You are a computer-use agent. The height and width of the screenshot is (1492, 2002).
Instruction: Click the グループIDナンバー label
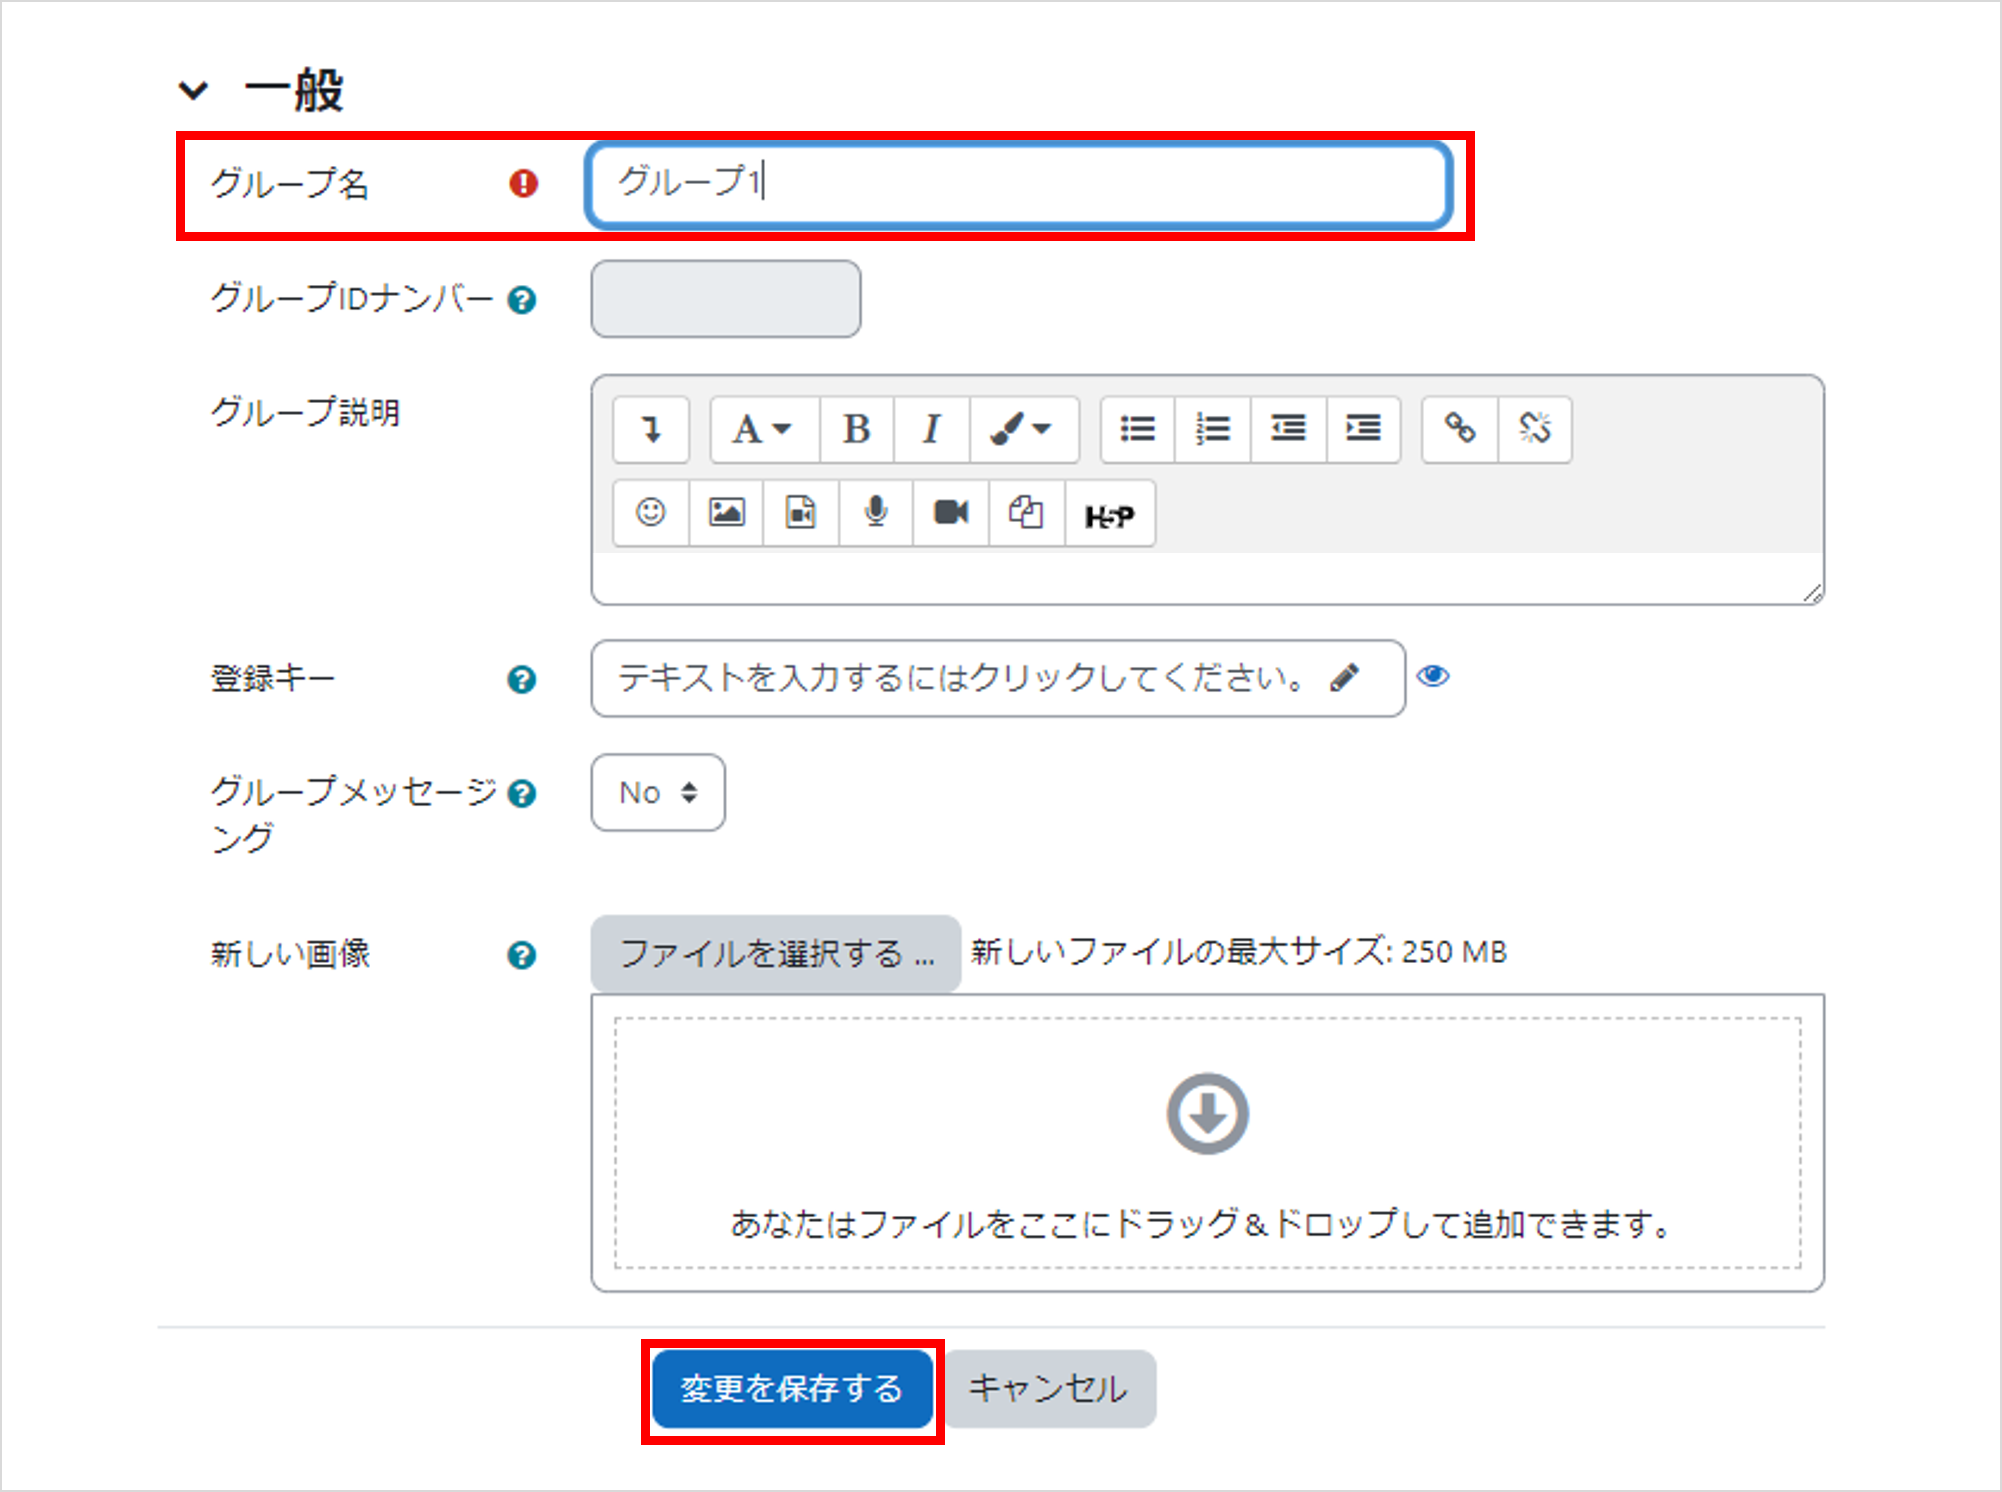(x=351, y=299)
